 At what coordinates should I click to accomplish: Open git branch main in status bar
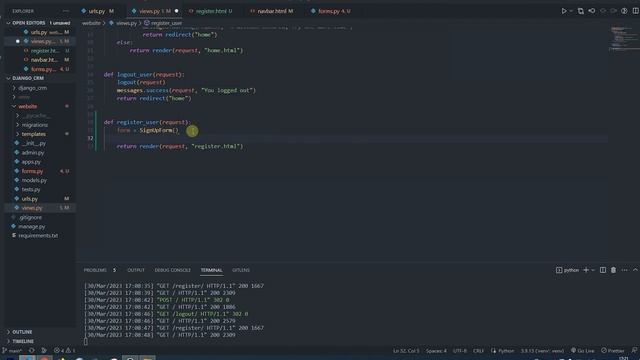[12, 351]
